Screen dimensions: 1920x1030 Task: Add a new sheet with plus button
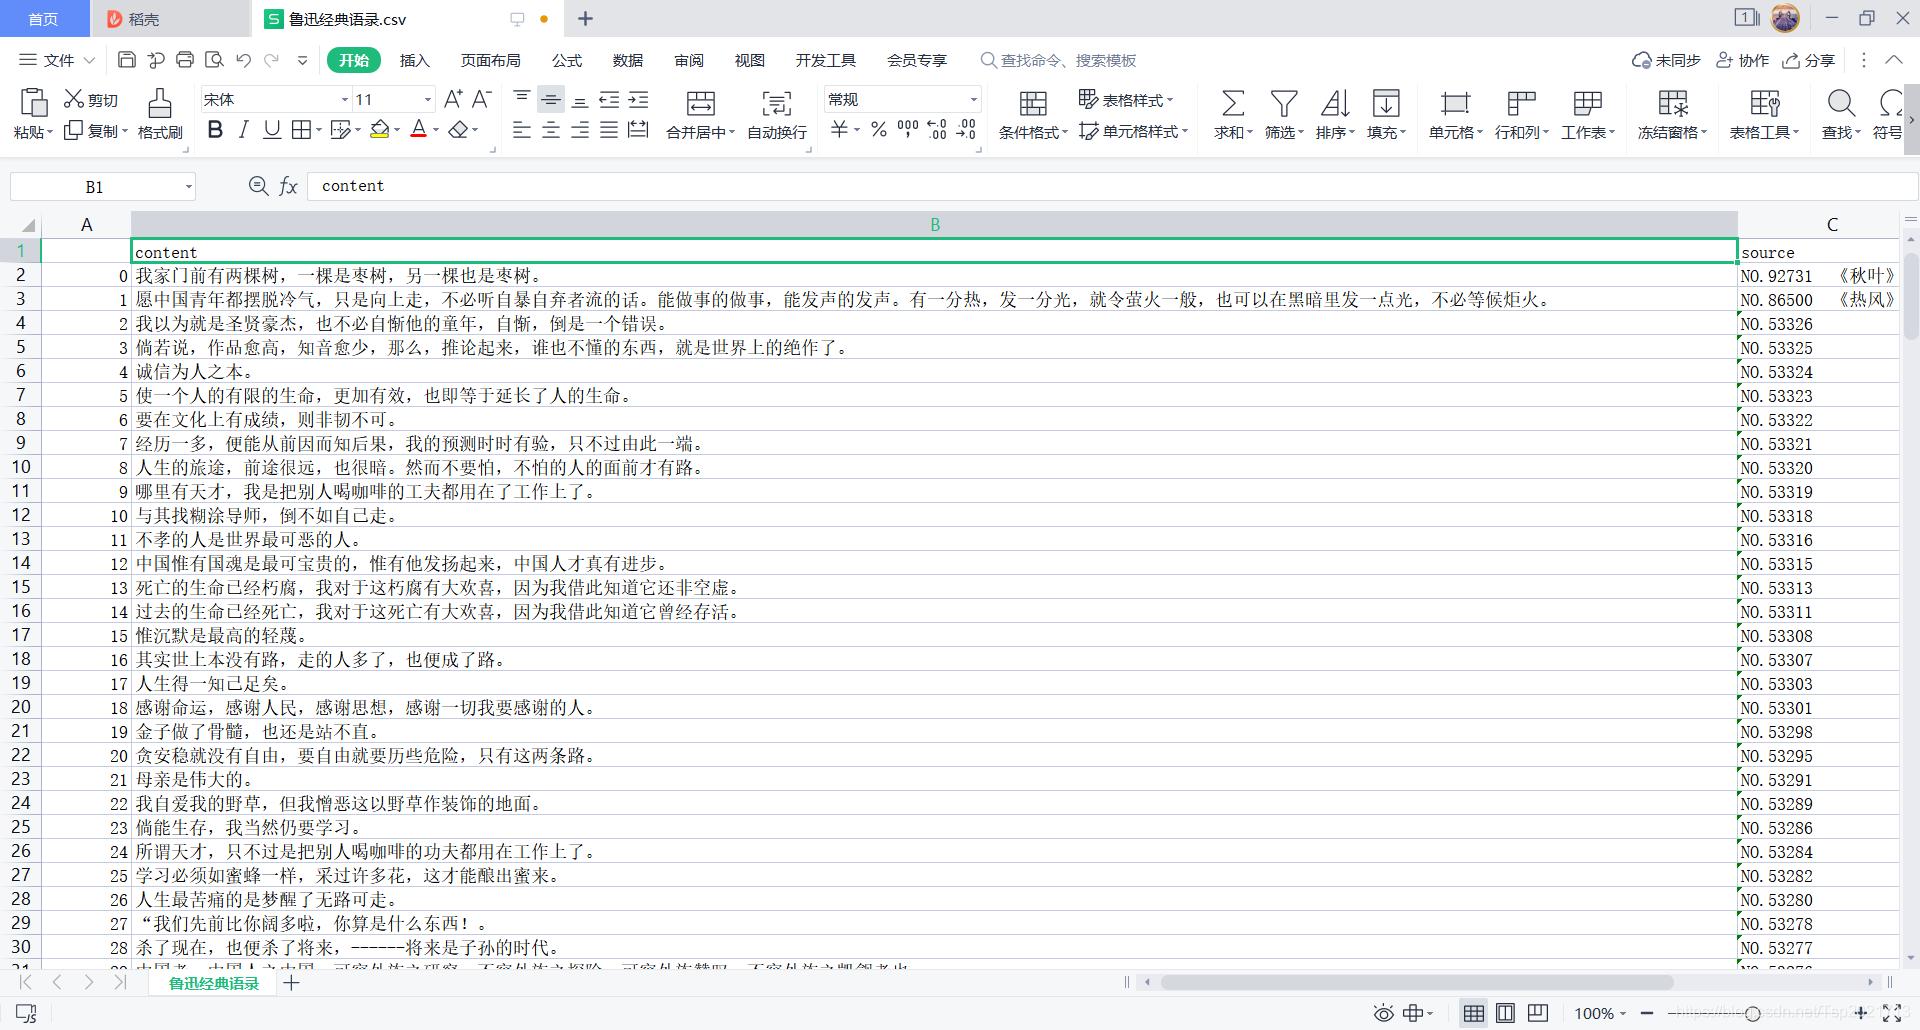coord(291,983)
